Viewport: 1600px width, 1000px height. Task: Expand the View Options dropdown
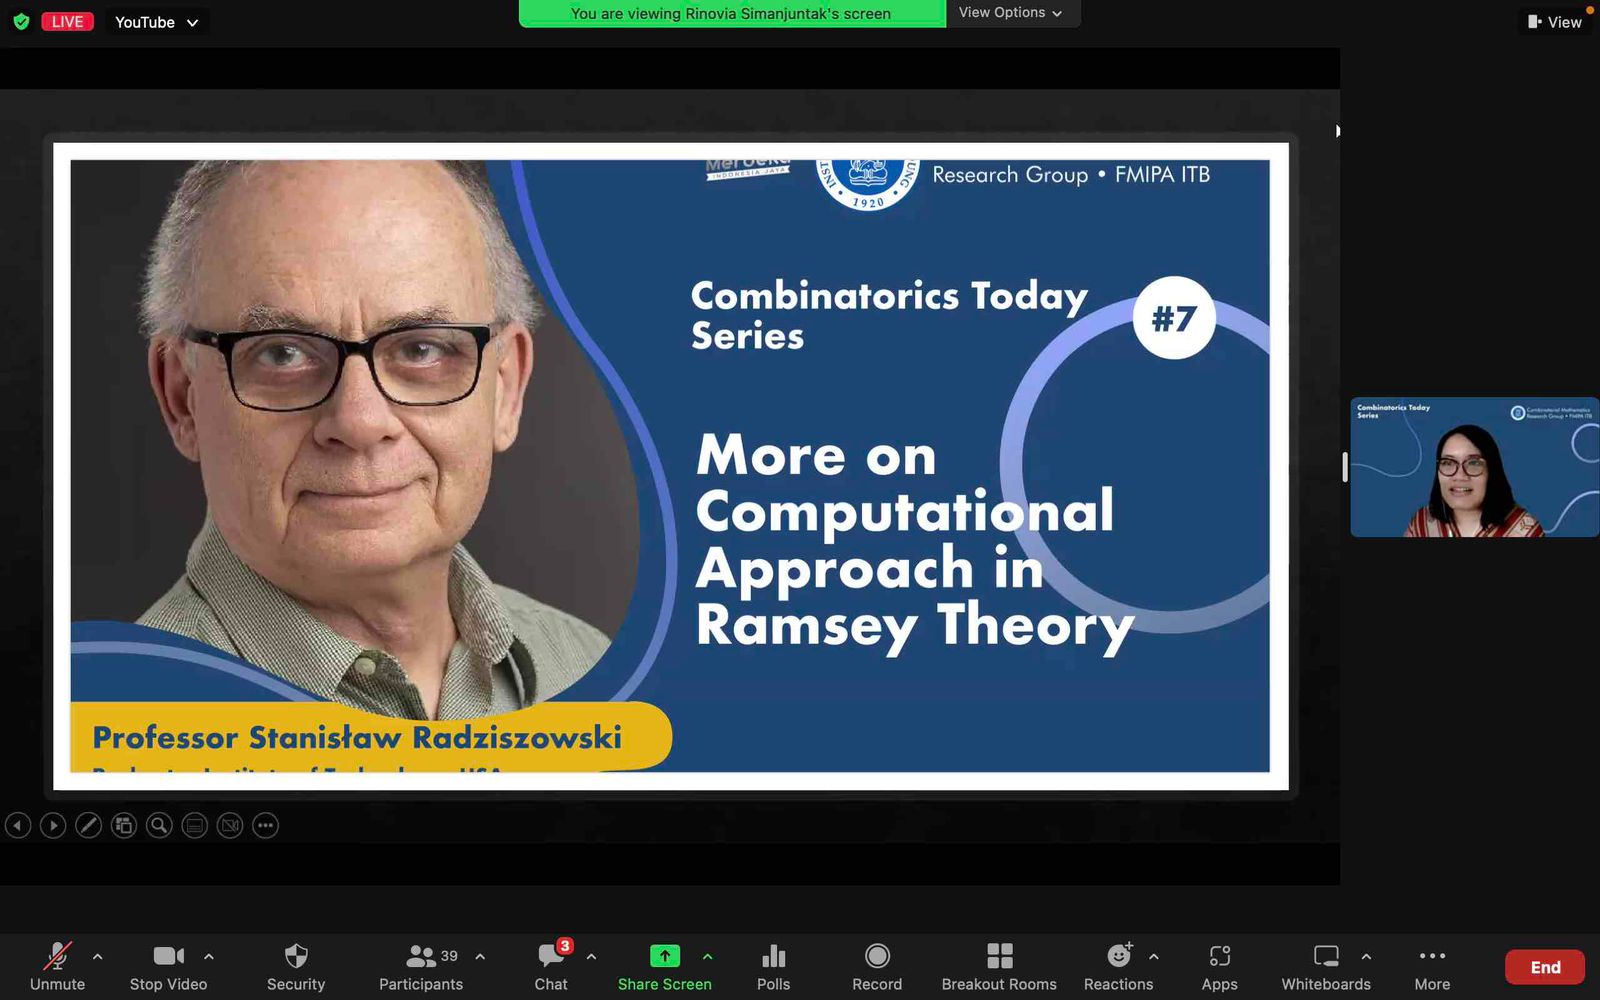(1011, 13)
